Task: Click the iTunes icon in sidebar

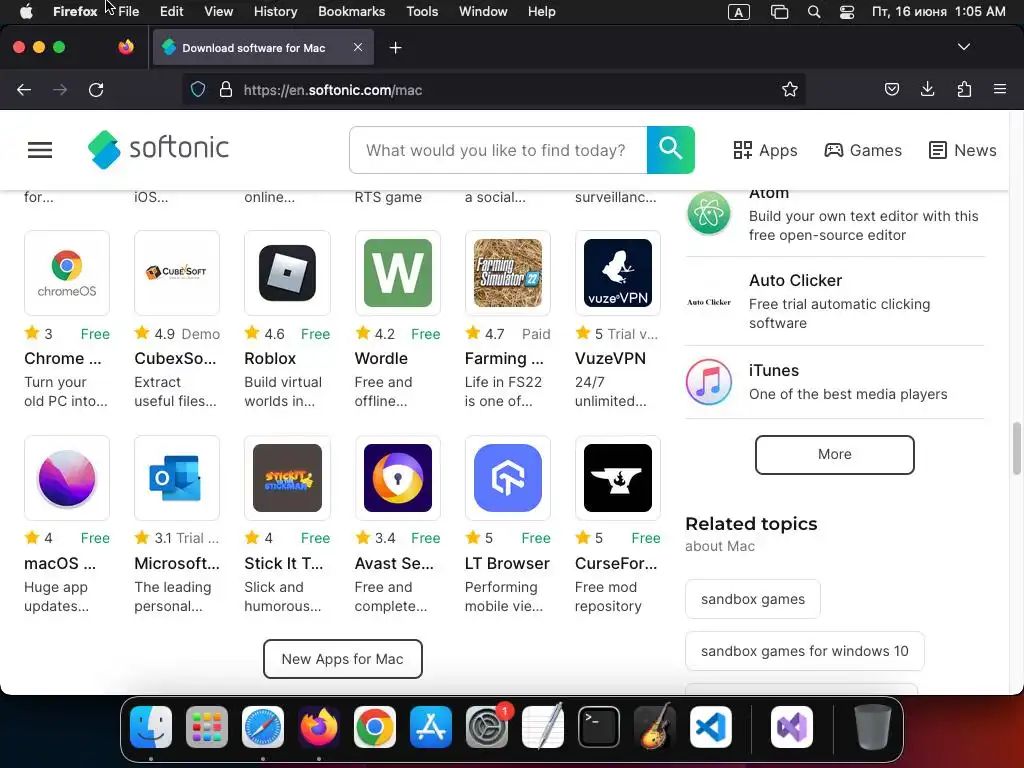Action: [709, 382]
